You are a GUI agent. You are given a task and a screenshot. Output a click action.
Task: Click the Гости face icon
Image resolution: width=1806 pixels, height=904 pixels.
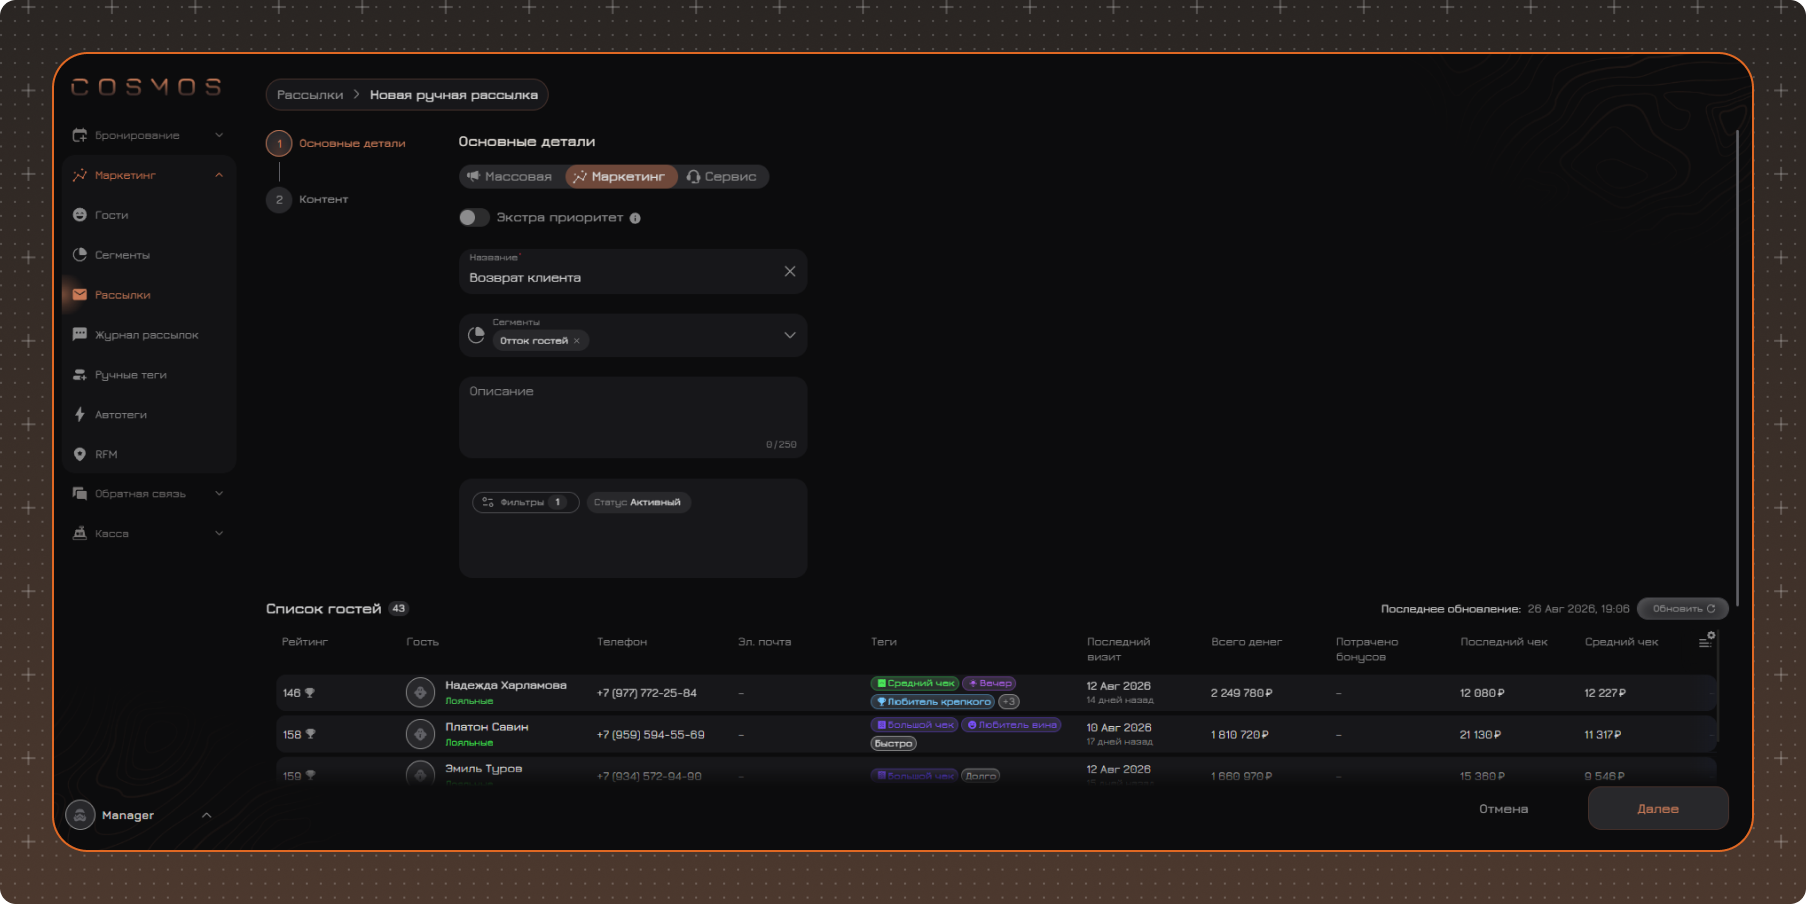click(x=80, y=215)
